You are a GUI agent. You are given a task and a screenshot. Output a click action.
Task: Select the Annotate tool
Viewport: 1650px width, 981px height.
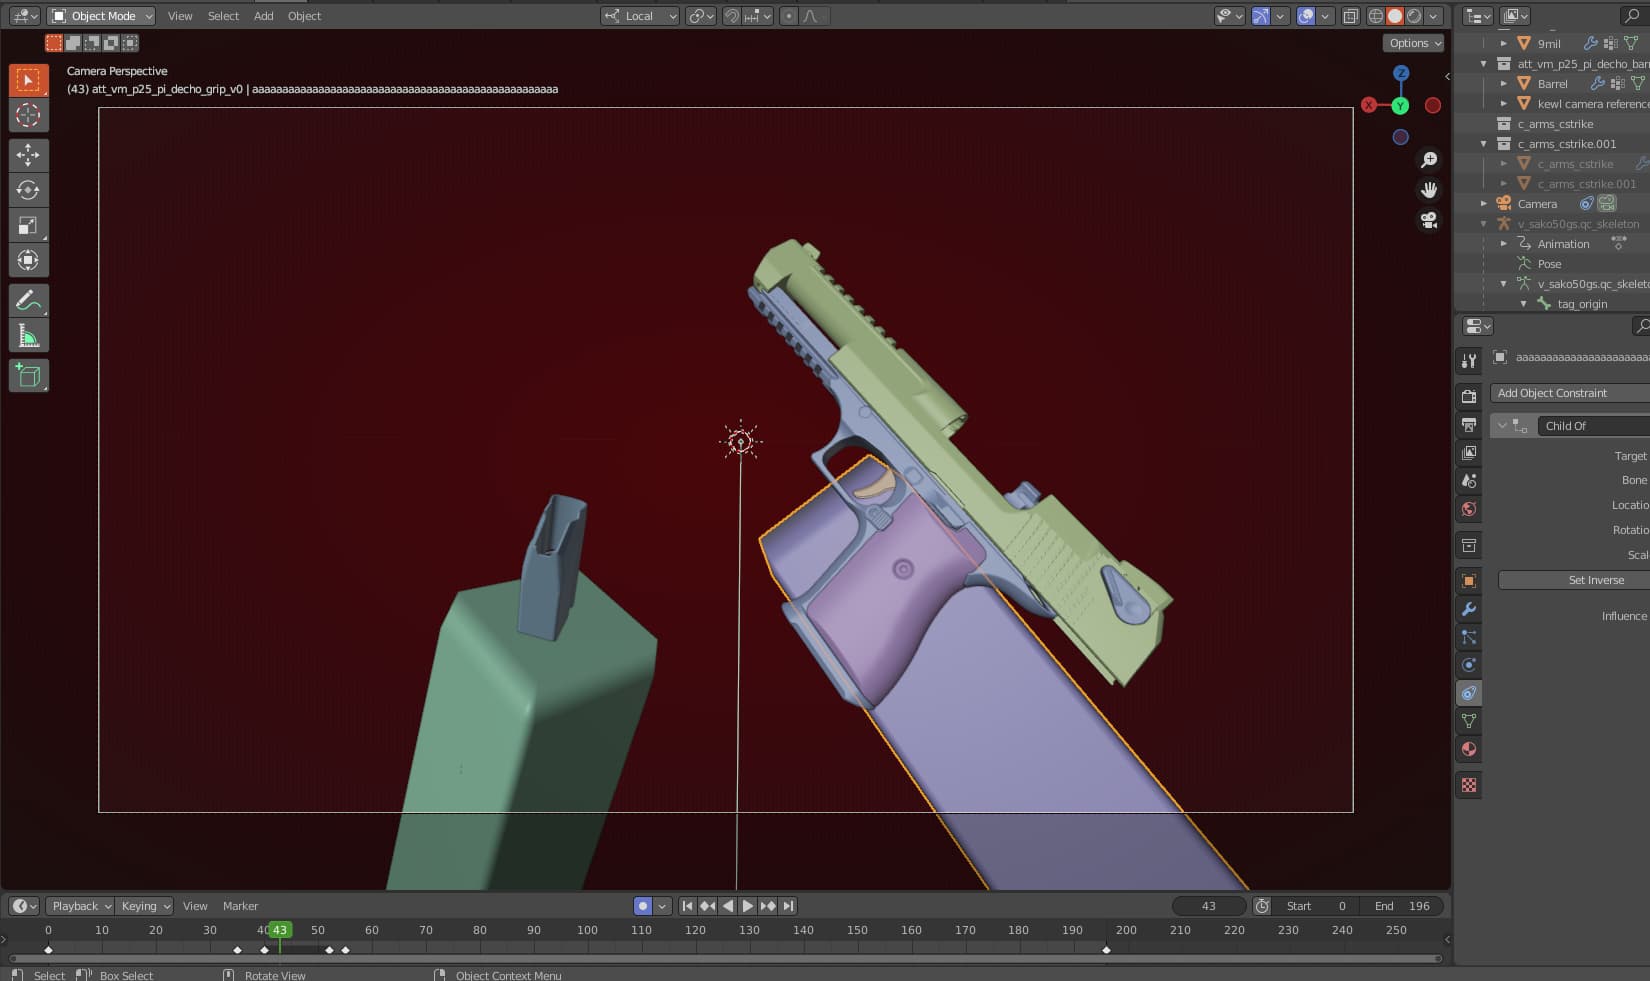[28, 300]
